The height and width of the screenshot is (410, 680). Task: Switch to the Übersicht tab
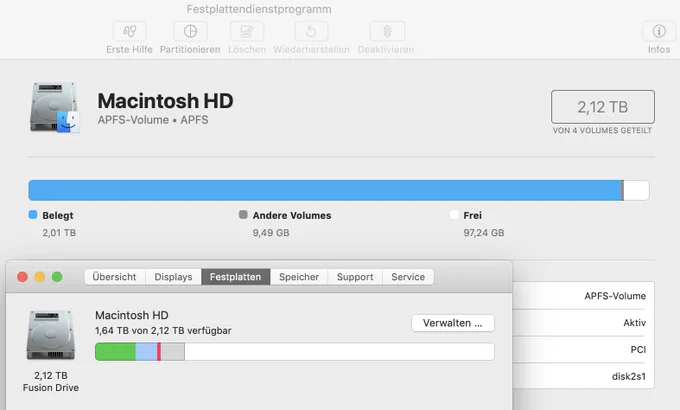[x=115, y=277]
